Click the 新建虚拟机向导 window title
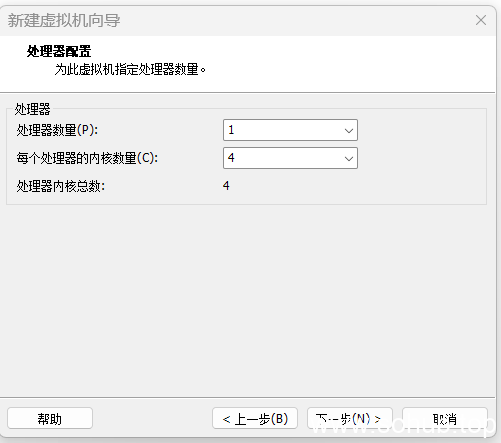This screenshot has width=501, height=443. pos(64,20)
